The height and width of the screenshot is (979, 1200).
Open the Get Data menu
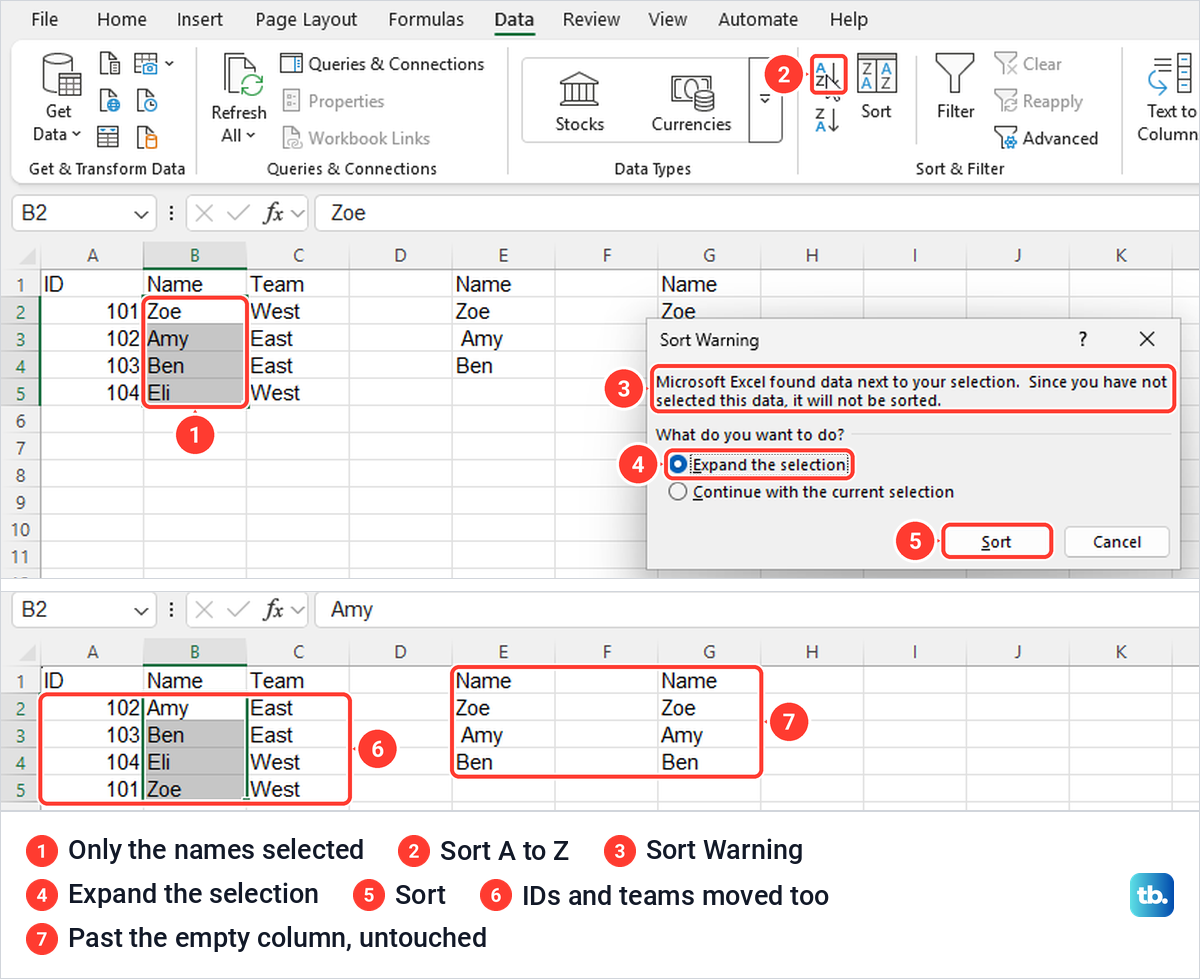tap(59, 98)
